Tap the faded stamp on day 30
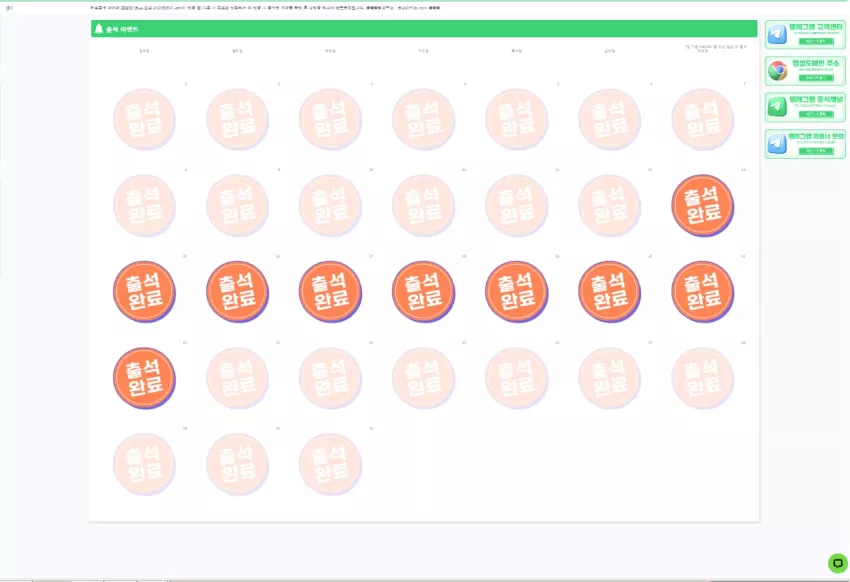 click(x=237, y=464)
